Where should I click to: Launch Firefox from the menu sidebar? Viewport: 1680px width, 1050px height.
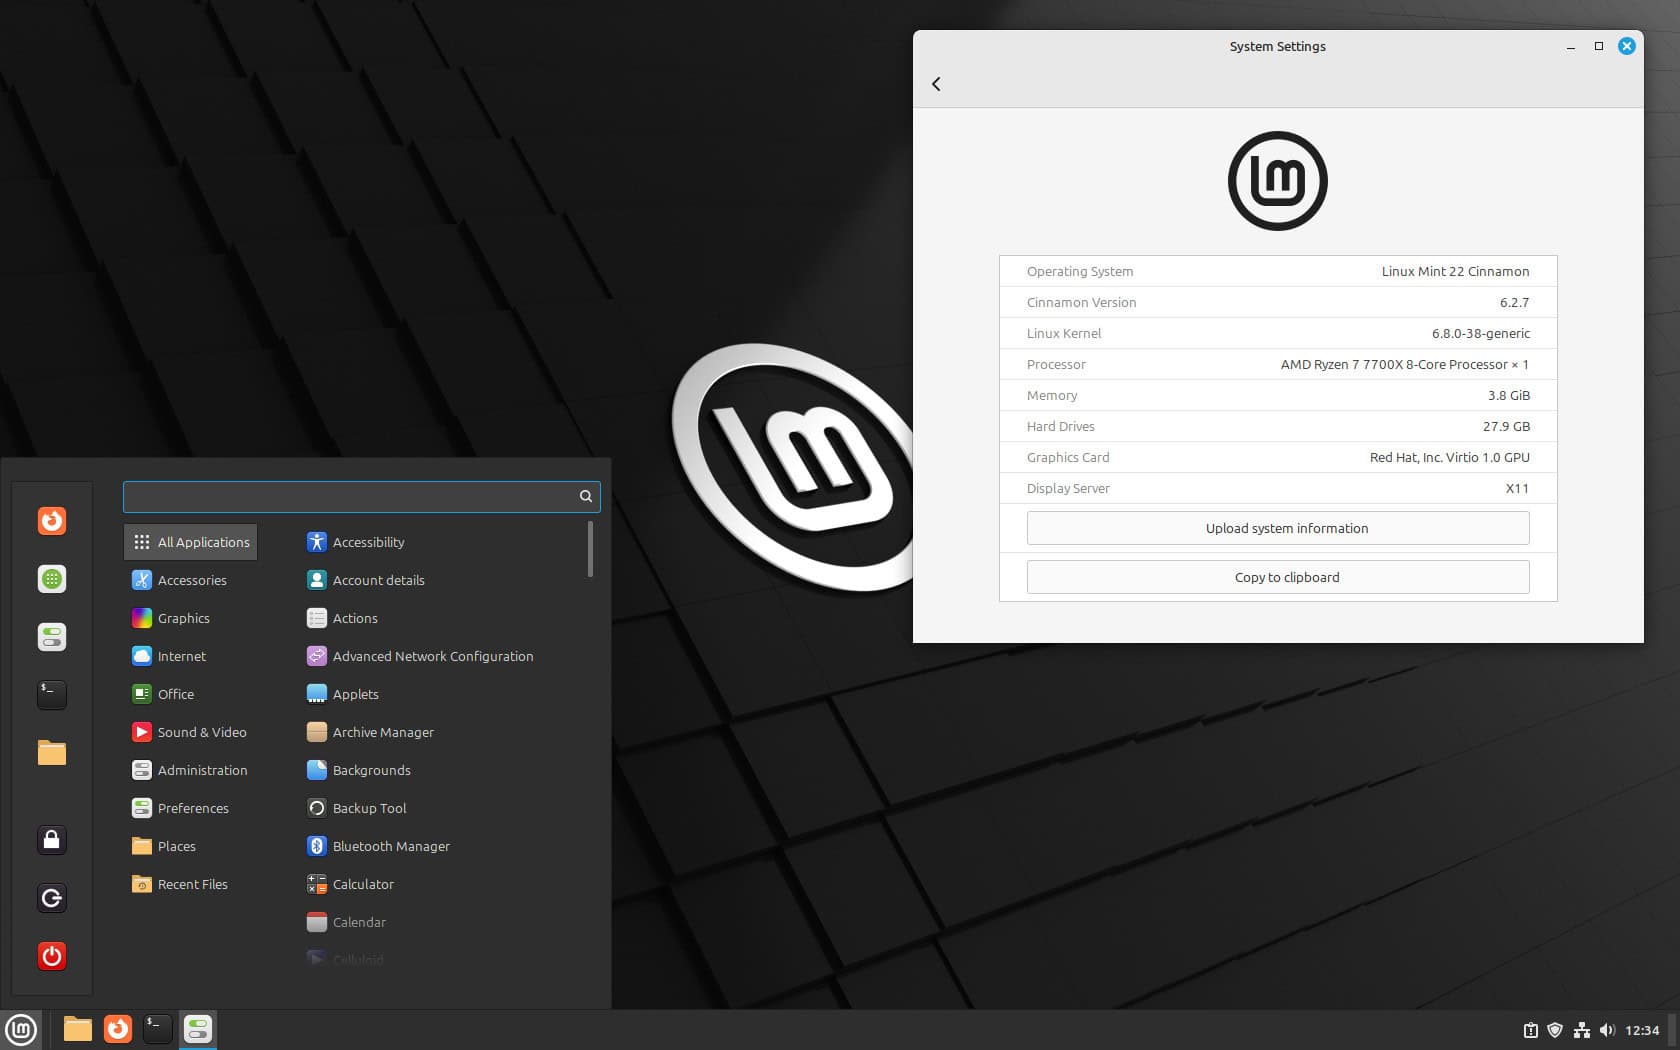[51, 521]
